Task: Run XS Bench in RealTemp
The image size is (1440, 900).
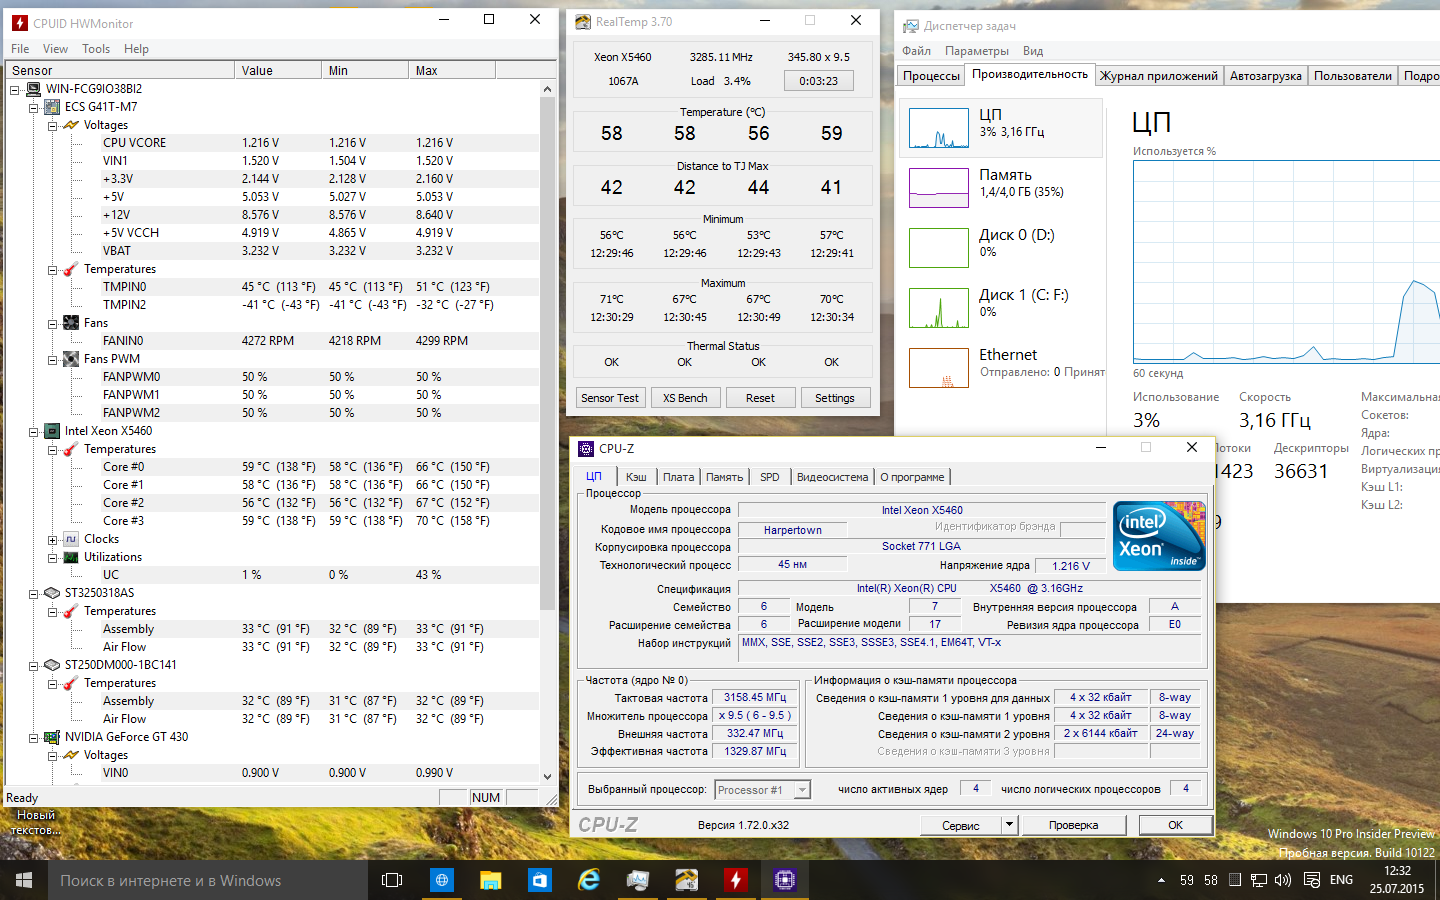Action: click(685, 398)
